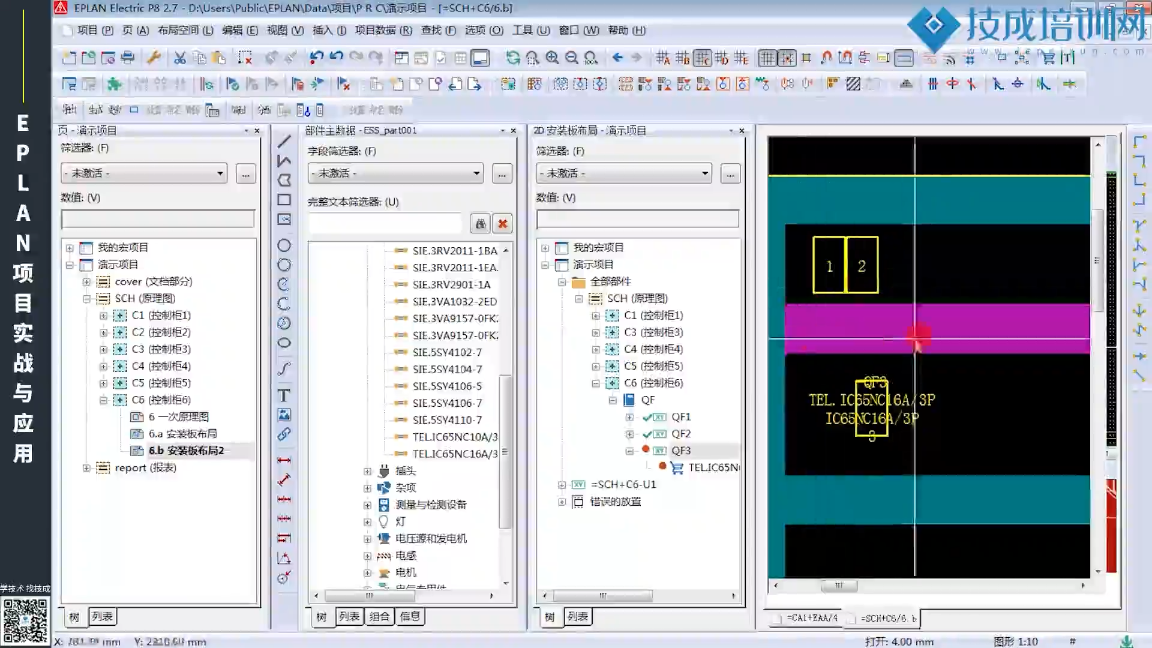Screen dimensions: 1152x648
Task: Select the Polygon drawing tool
Action: [284, 180]
